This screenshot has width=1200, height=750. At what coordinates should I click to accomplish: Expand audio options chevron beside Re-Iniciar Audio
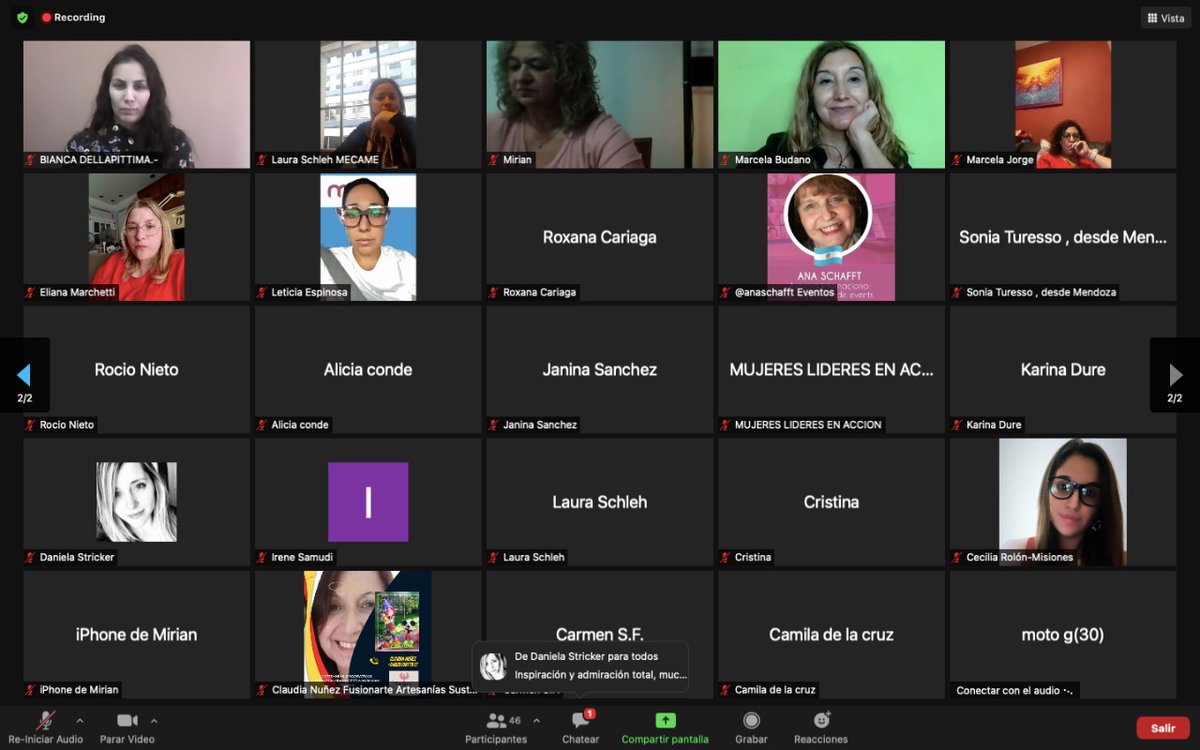pyautogui.click(x=80, y=720)
